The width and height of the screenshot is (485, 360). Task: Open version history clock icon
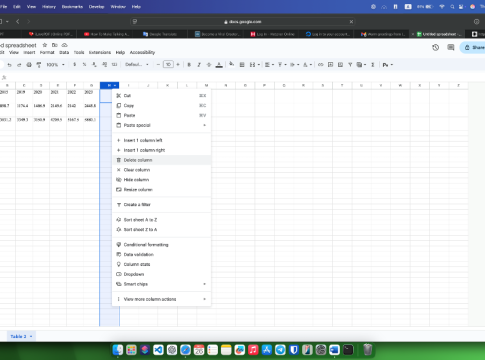435,47
